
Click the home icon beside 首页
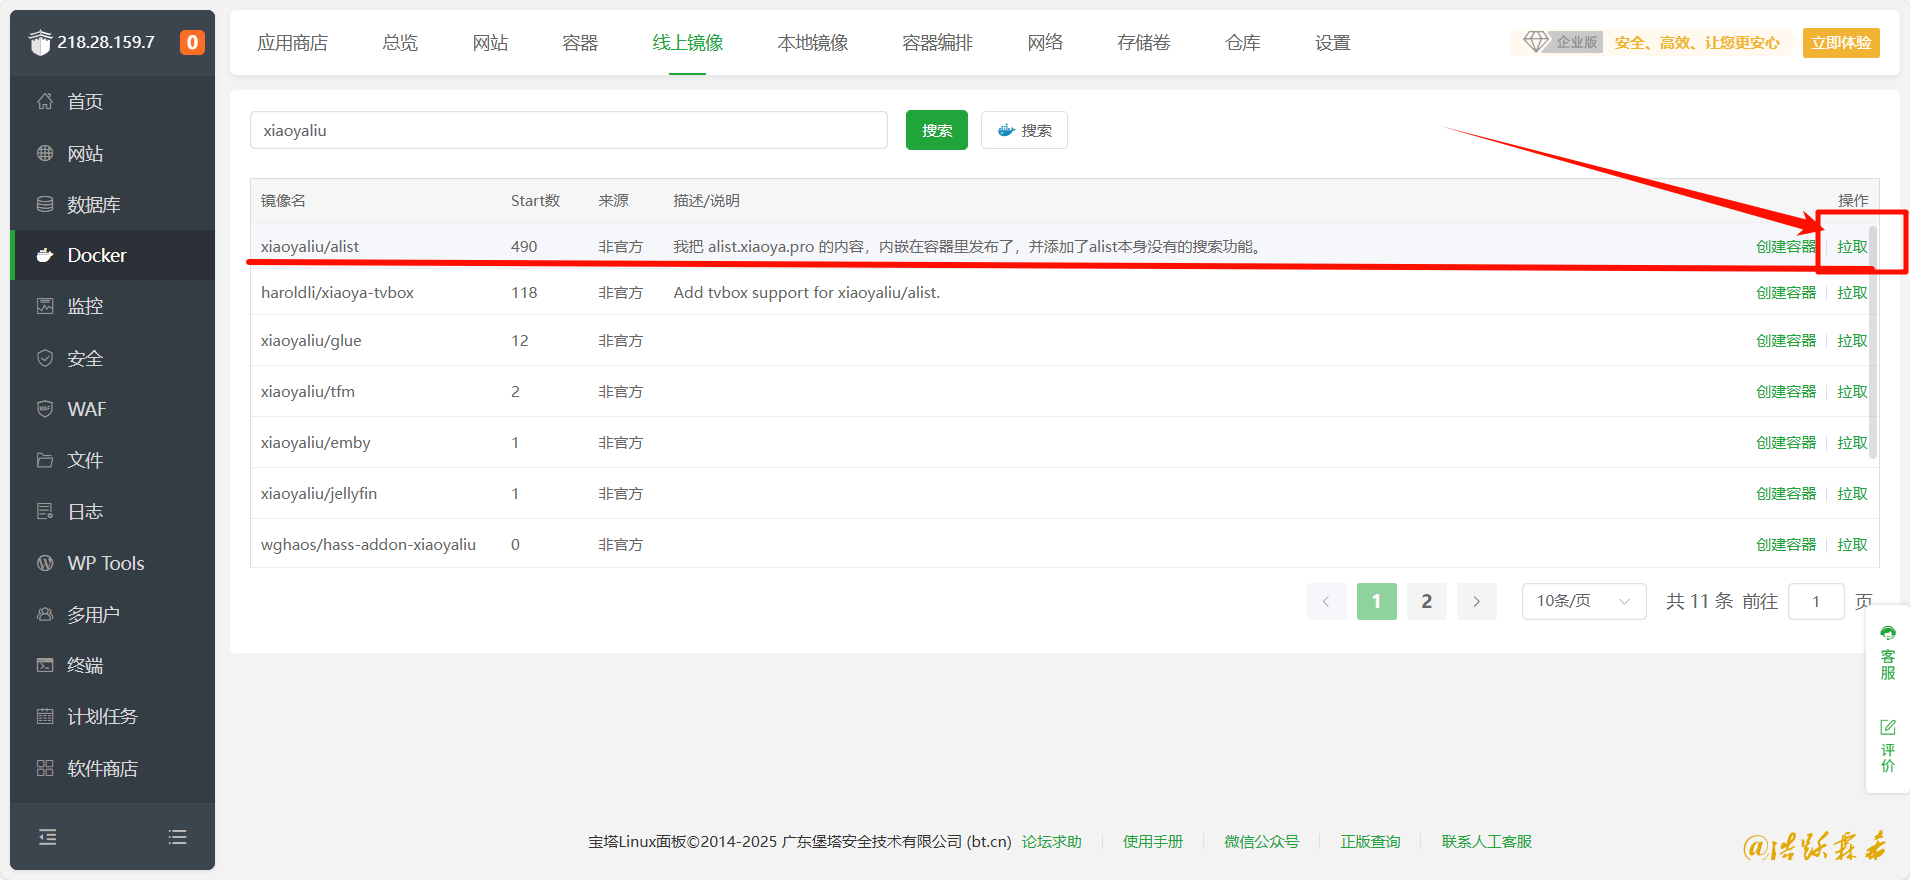pyautogui.click(x=45, y=101)
